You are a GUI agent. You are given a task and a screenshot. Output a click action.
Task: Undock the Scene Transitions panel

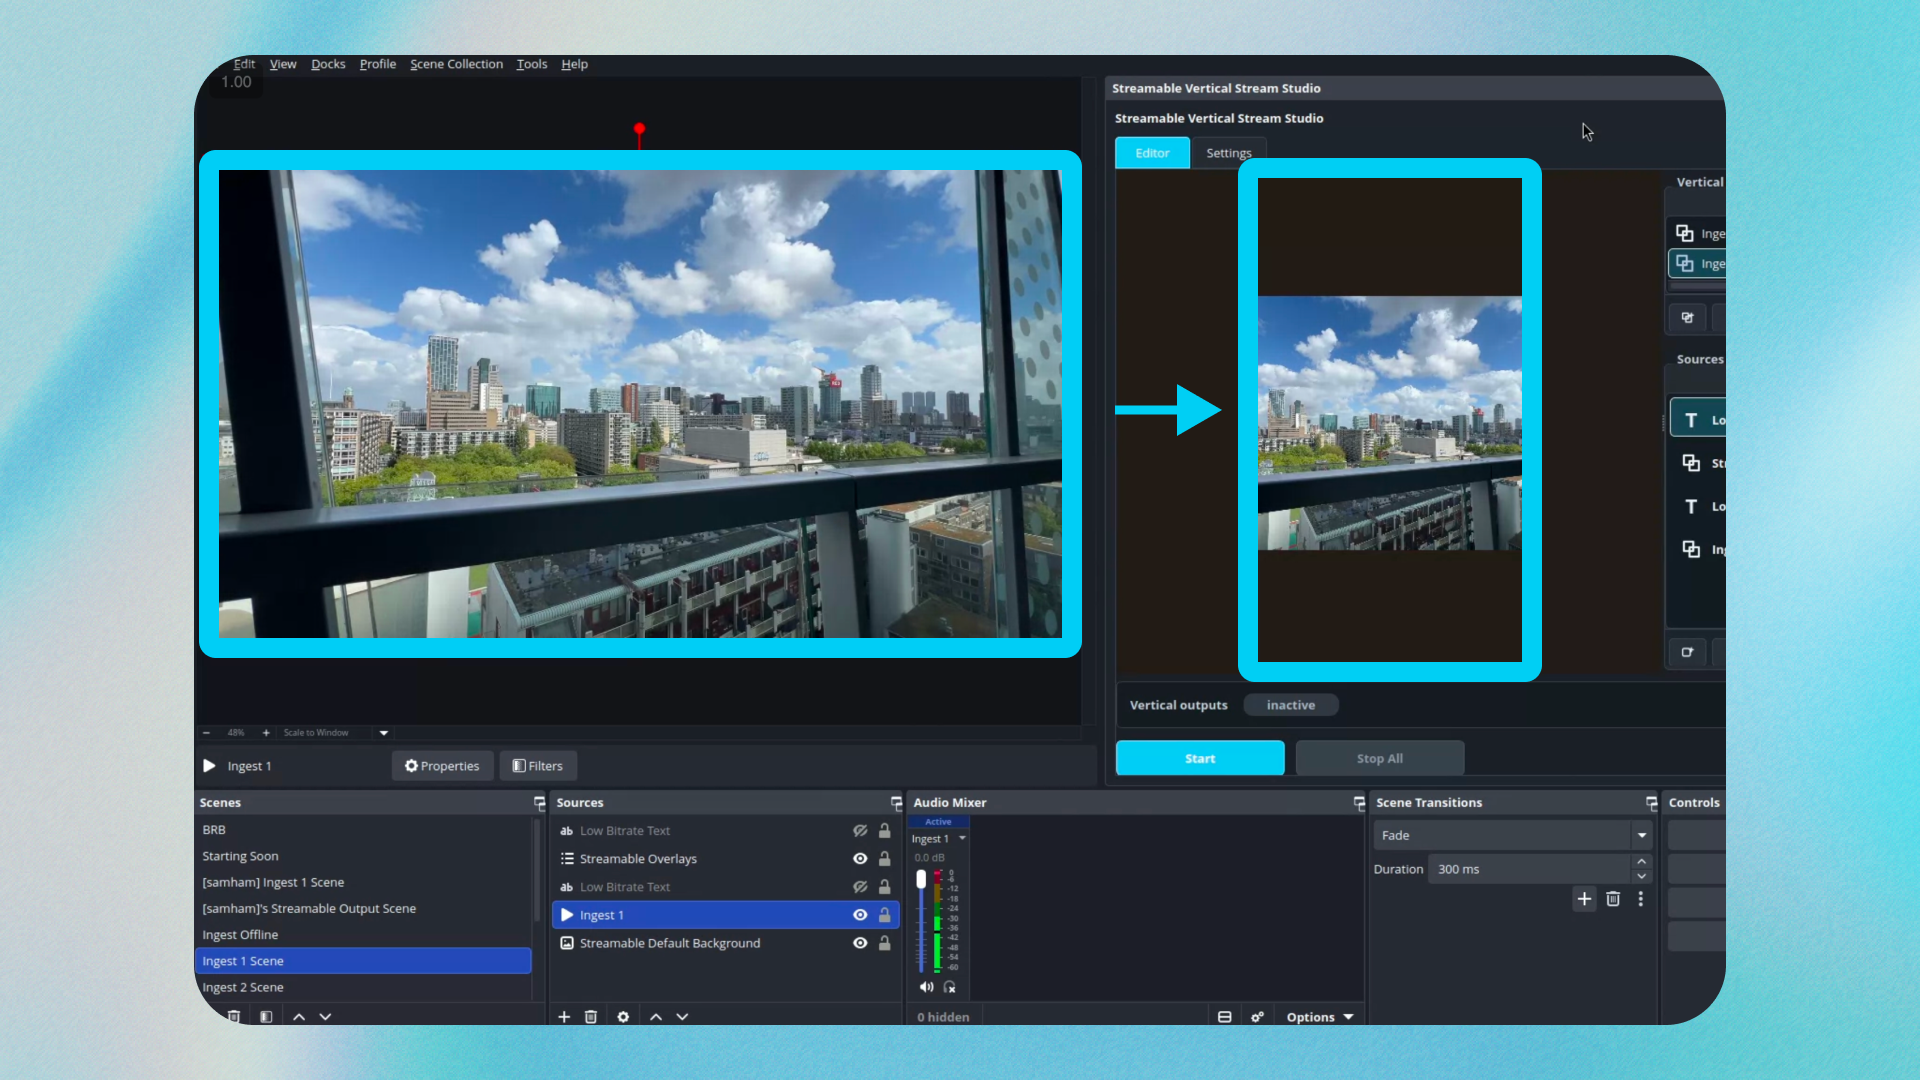click(1651, 803)
